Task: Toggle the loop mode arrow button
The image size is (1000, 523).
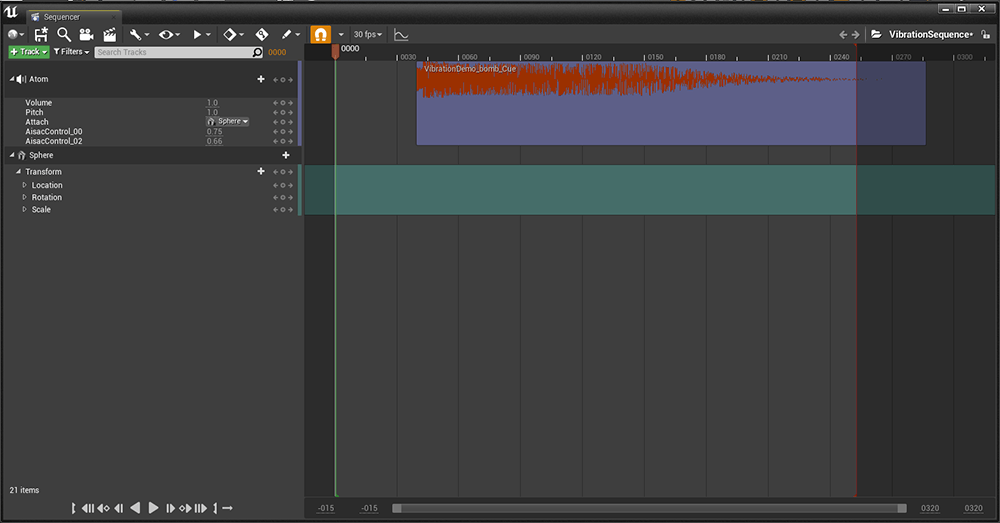Action: 228,508
